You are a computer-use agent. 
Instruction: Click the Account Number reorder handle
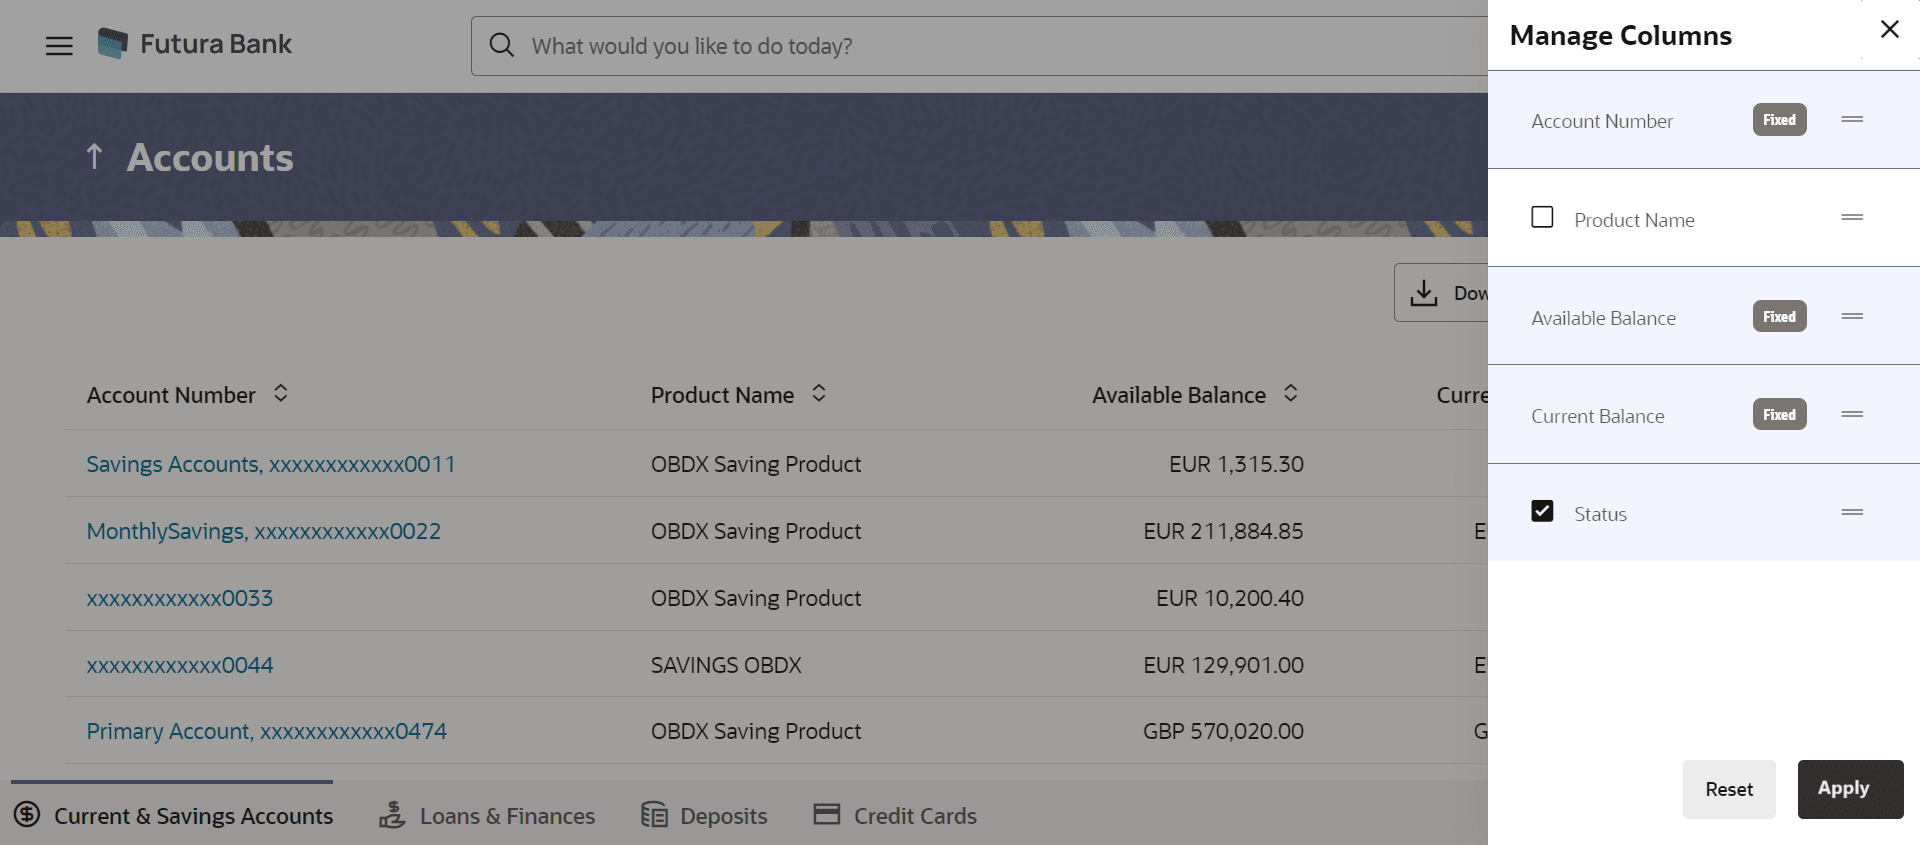(1852, 119)
